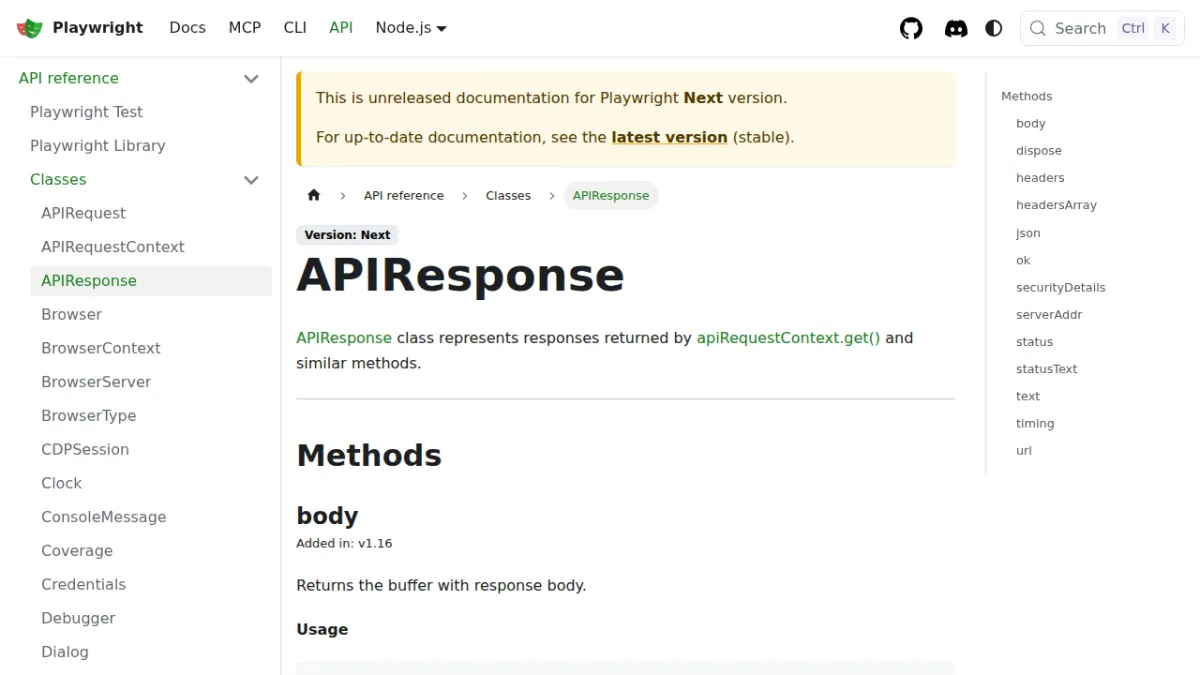Open the apiRequestContext.get() link
The width and height of the screenshot is (1200, 675).
coord(788,338)
